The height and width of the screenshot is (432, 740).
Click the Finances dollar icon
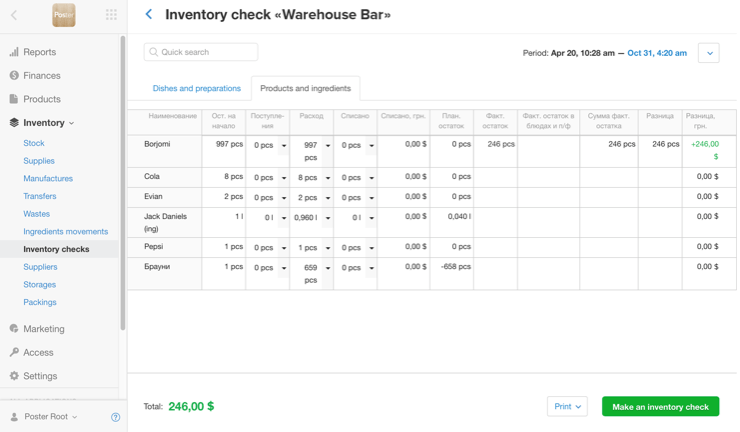[14, 76]
